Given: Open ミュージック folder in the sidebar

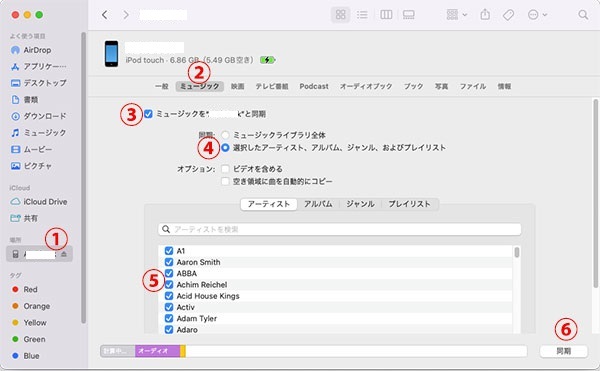Looking at the screenshot, I should pyautogui.click(x=38, y=133).
